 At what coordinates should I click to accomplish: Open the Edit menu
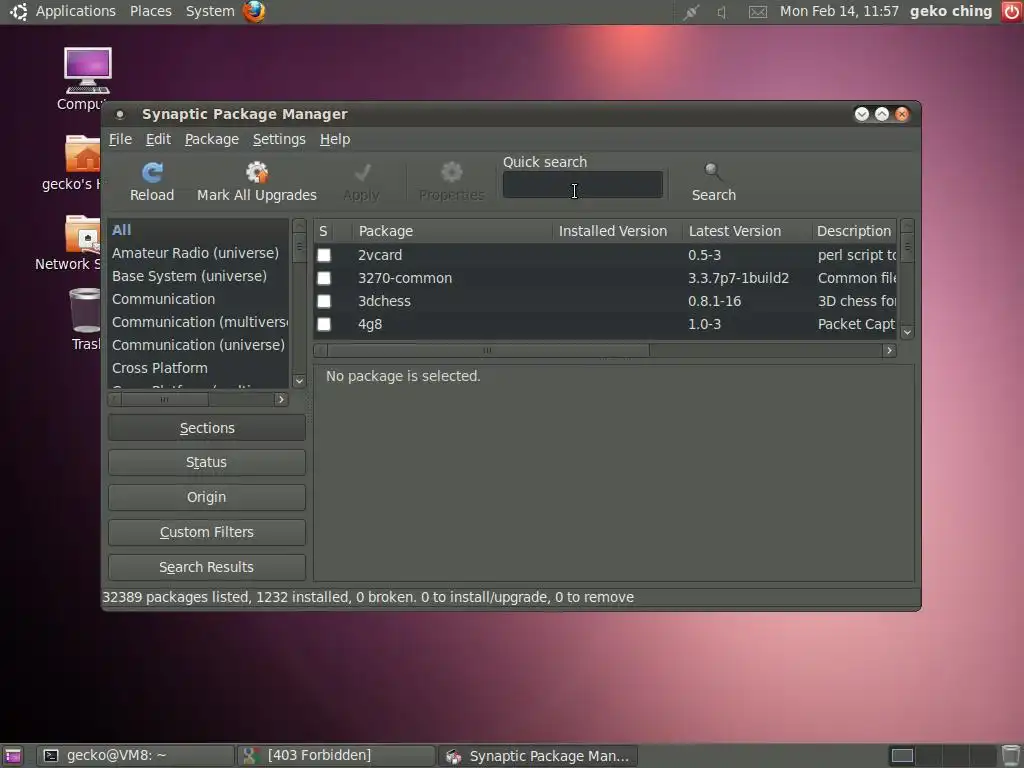pos(158,139)
